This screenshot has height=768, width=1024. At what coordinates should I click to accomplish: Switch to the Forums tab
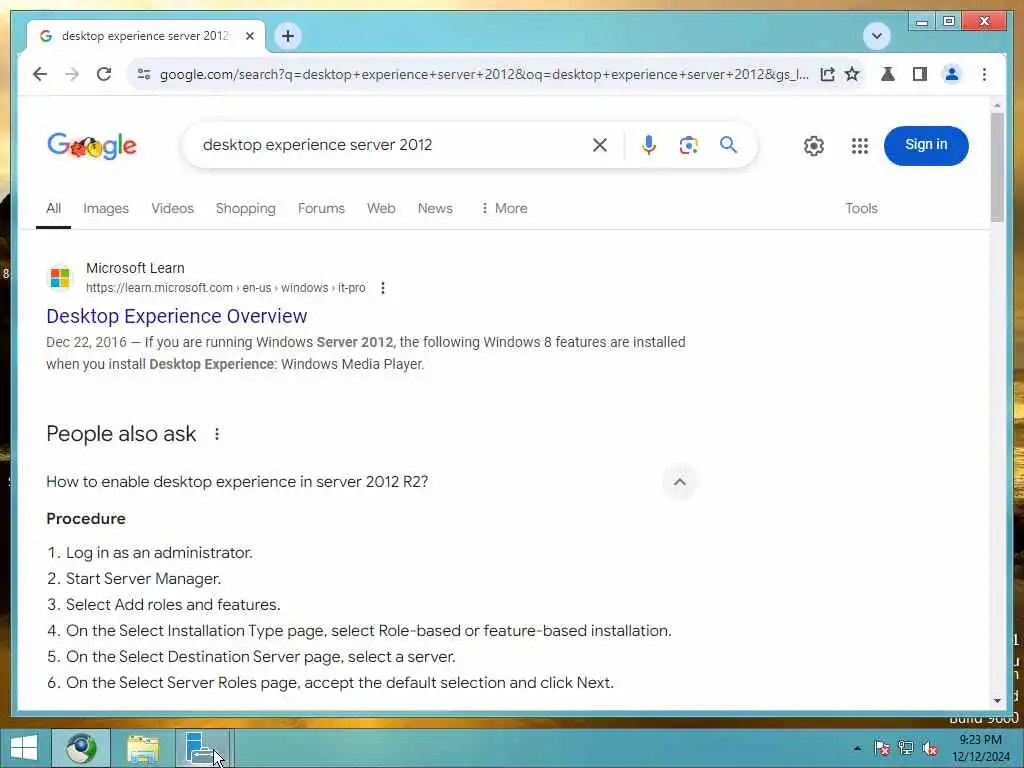[321, 208]
